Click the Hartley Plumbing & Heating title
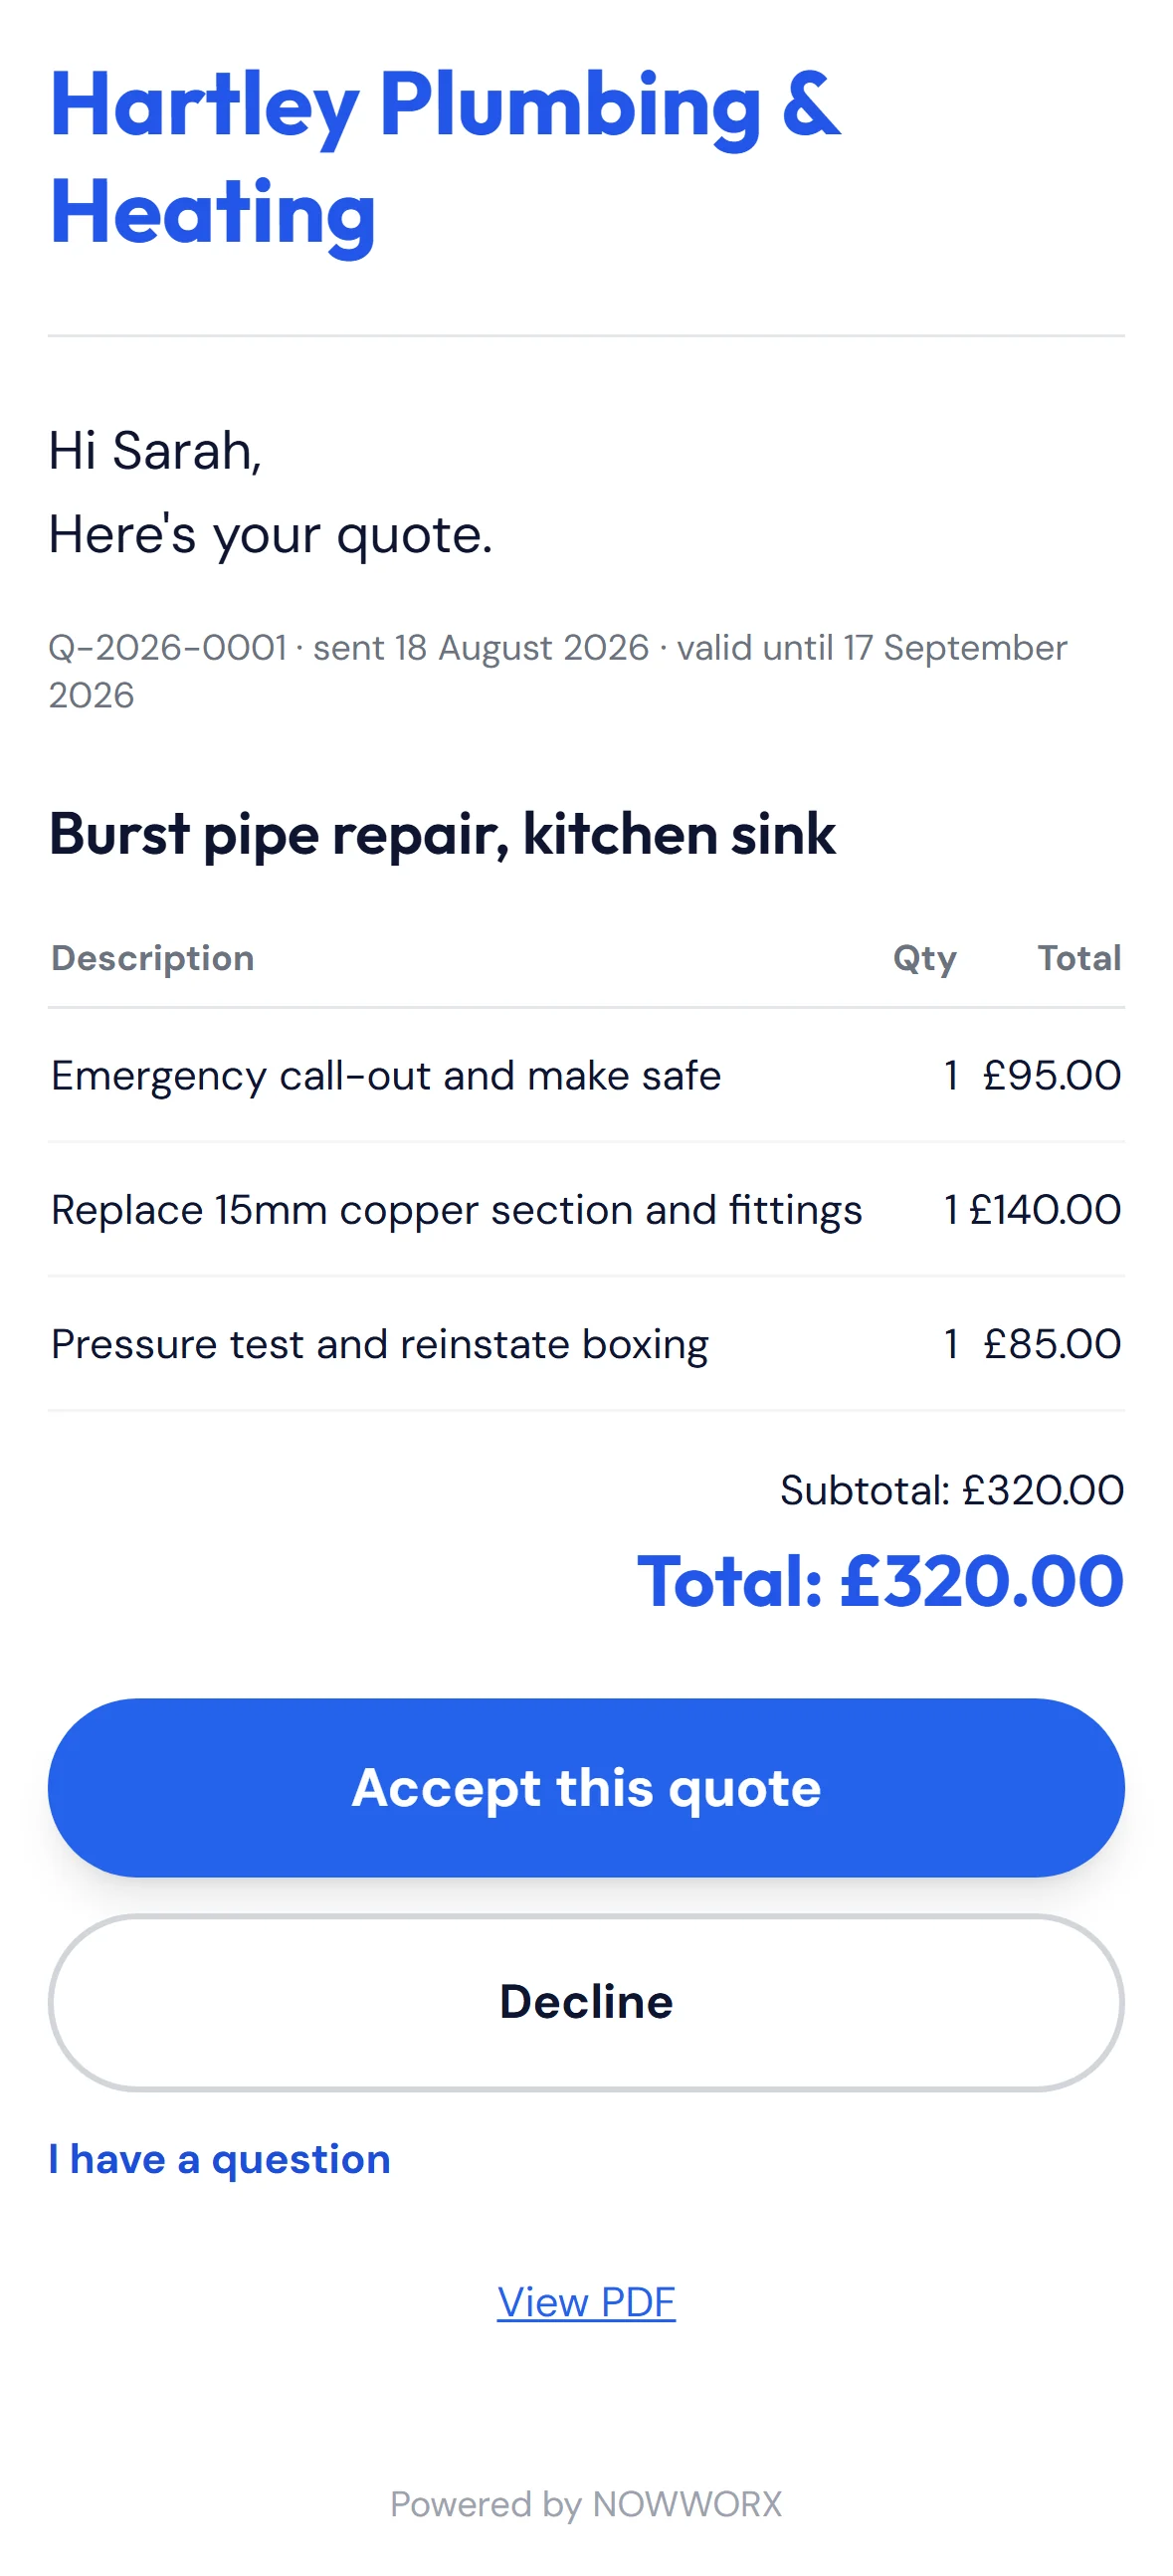This screenshot has height=2576, width=1173. 445,158
